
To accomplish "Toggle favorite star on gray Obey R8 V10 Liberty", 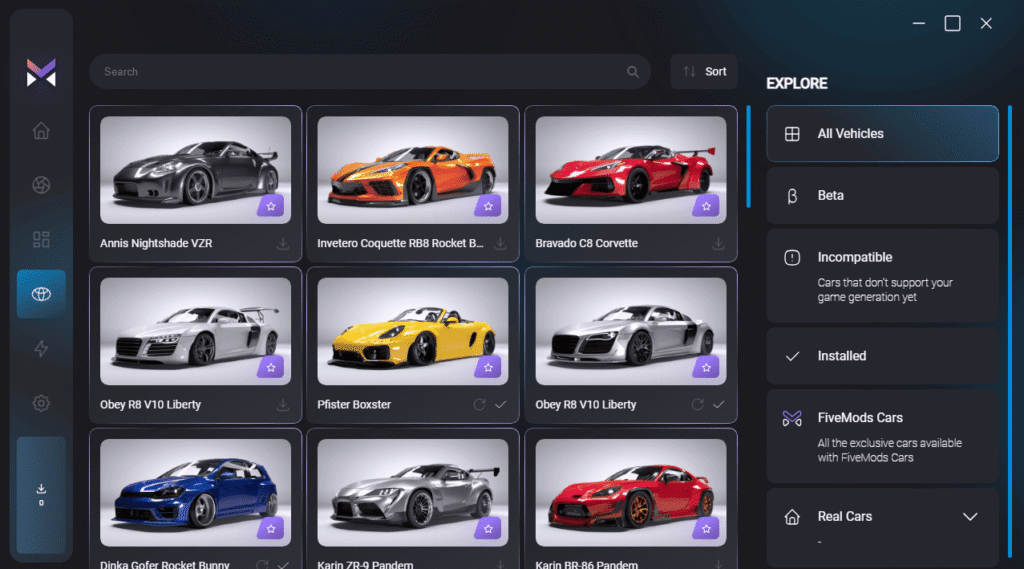I will tap(270, 367).
